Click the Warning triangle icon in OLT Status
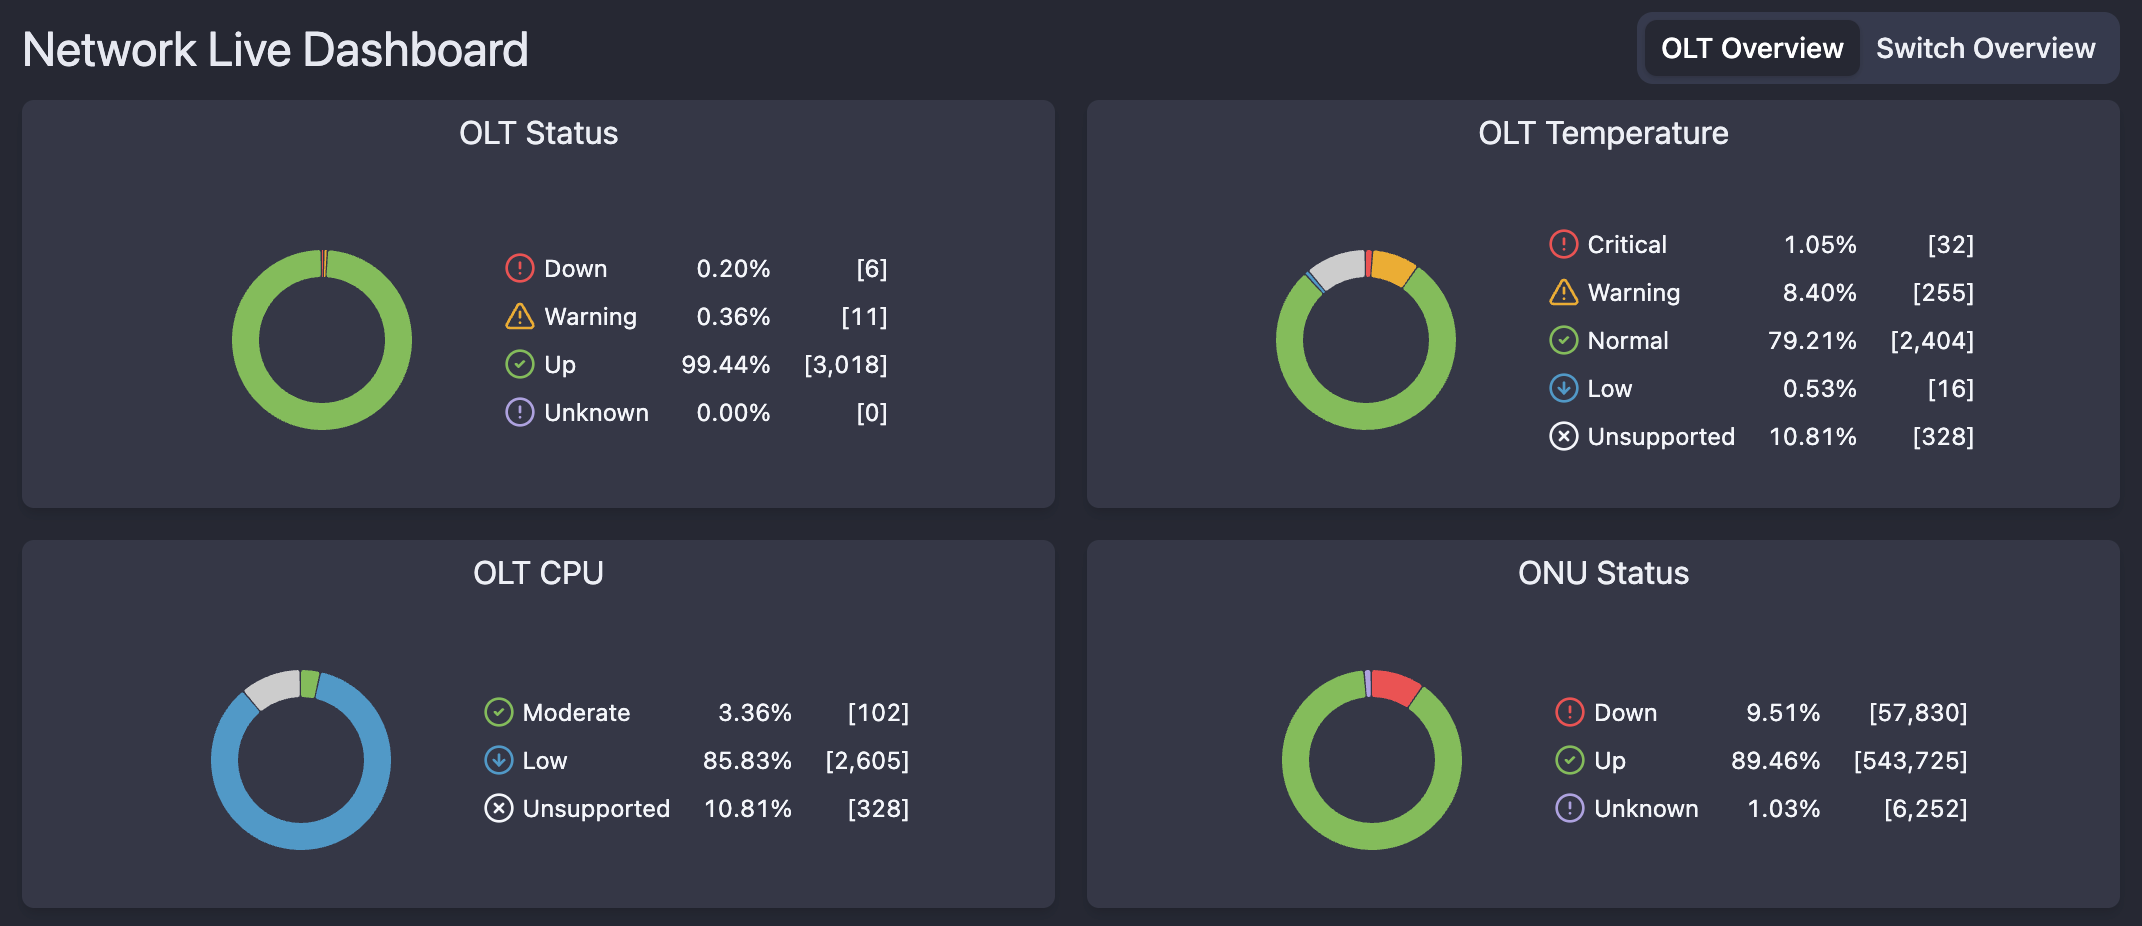The image size is (2142, 926). pos(519,316)
